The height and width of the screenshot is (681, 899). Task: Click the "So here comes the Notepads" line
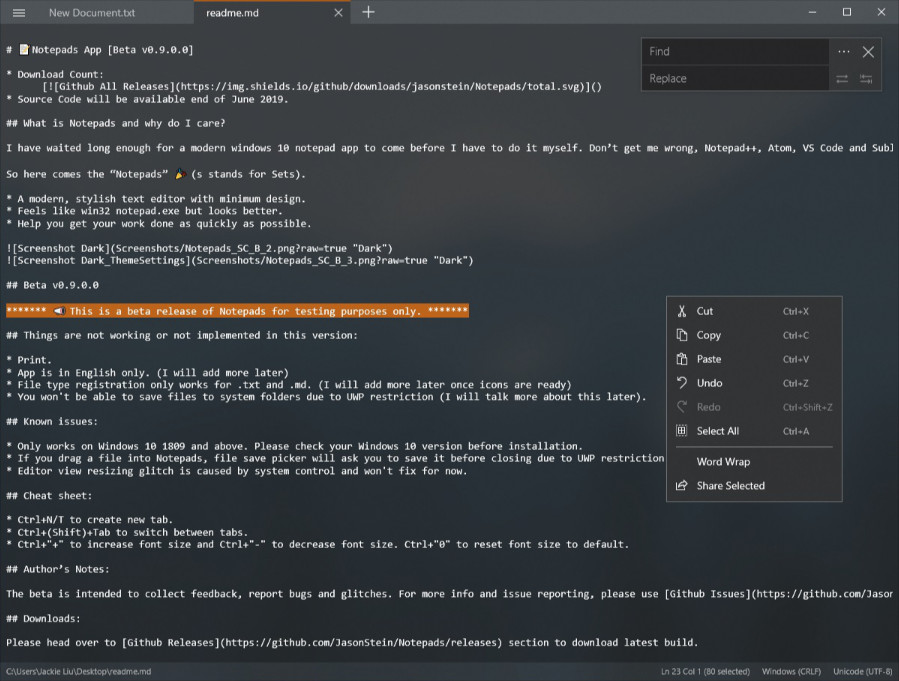[x=156, y=174]
